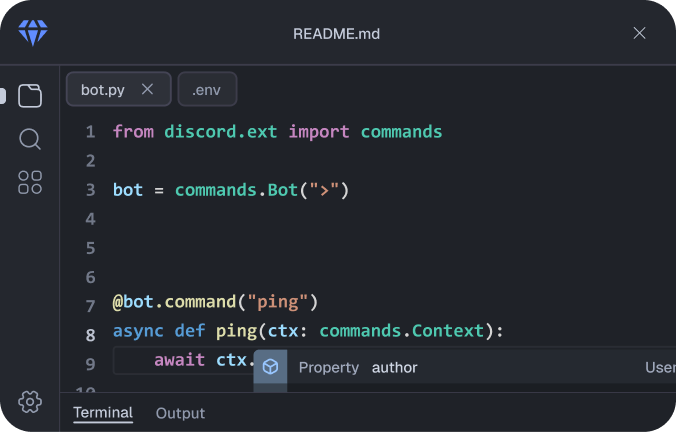Image resolution: width=676 pixels, height=432 pixels.
Task: Close the README.md window with the X
Action: coord(639,33)
